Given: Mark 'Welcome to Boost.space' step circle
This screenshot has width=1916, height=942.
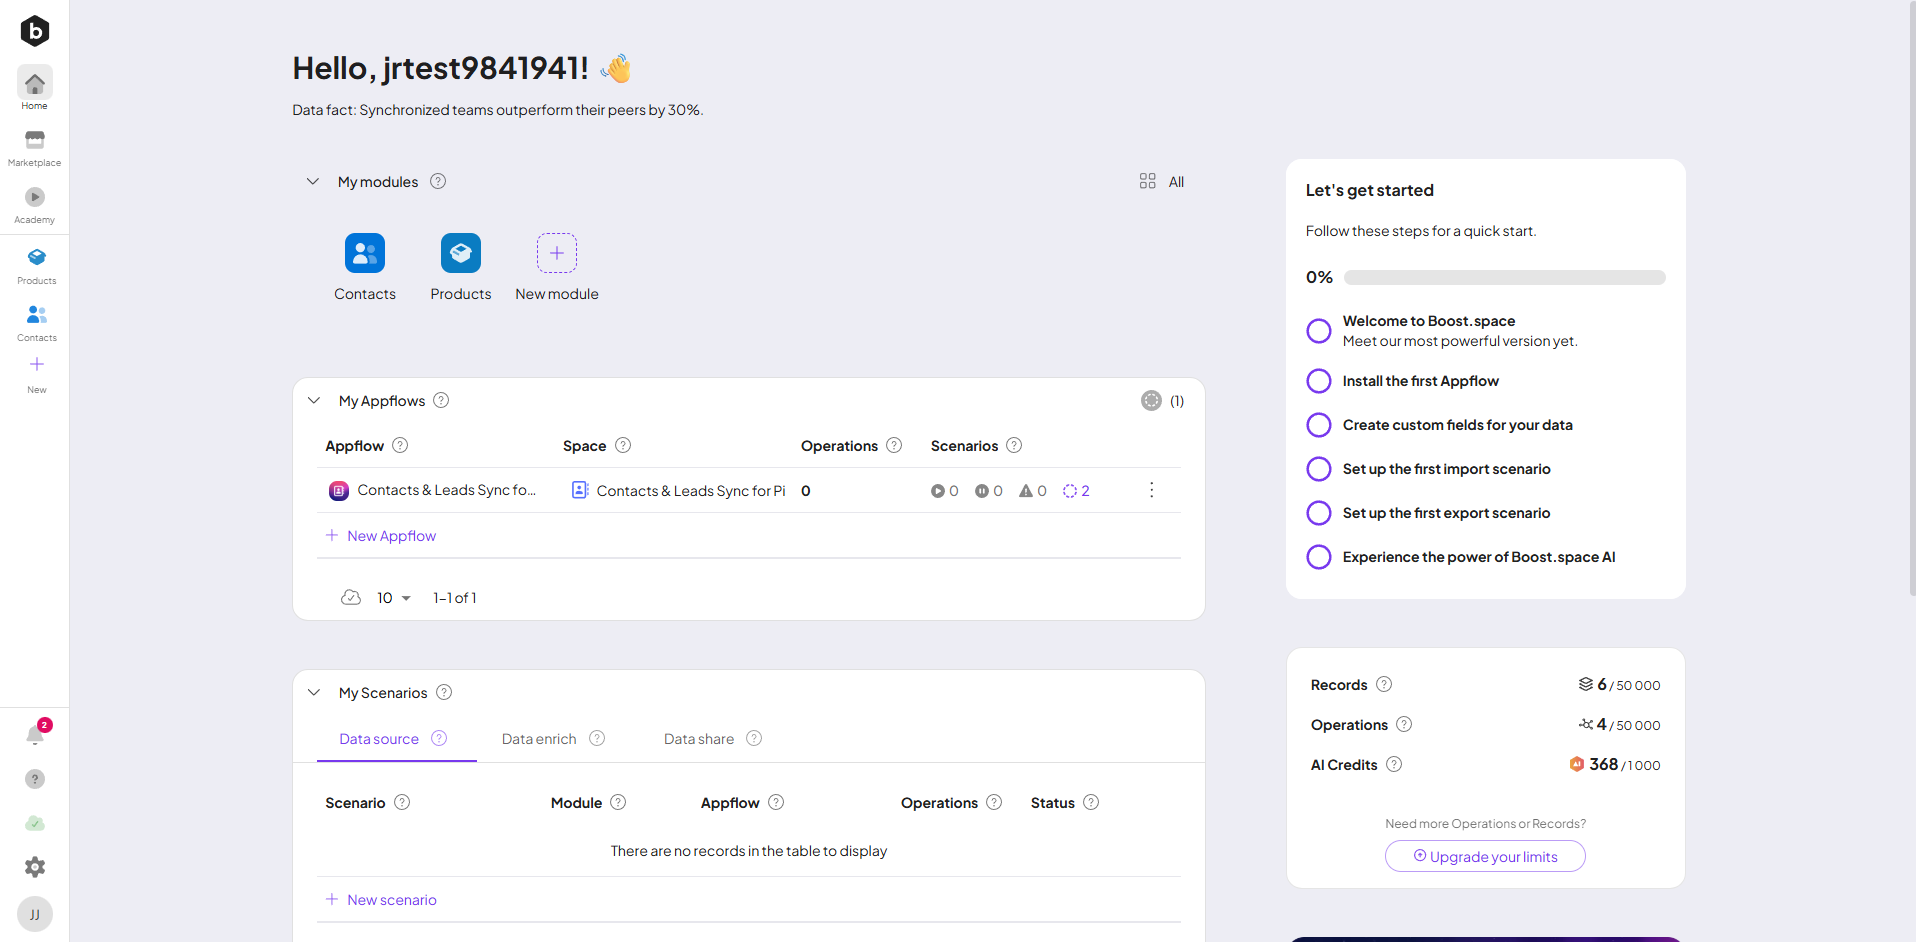Looking at the screenshot, I should [x=1319, y=331].
